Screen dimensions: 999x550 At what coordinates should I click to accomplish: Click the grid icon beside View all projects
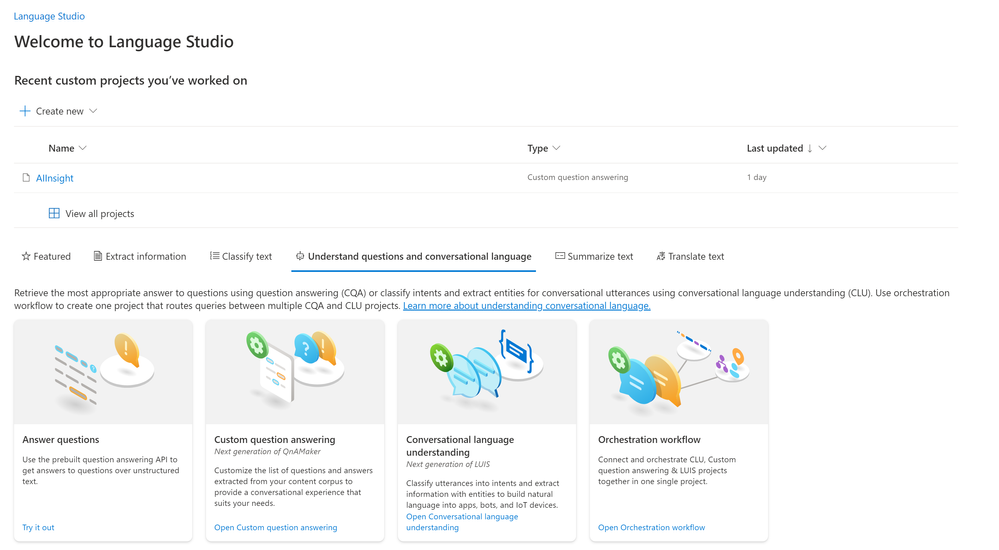(54, 213)
